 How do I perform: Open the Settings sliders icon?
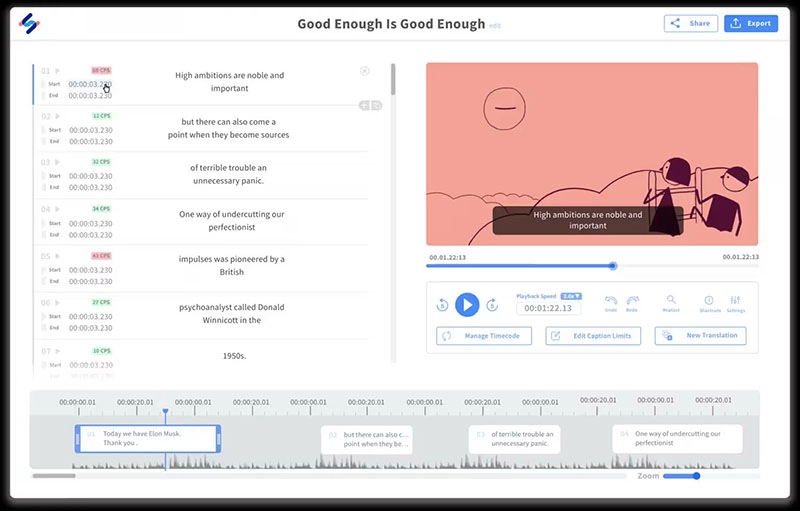tap(736, 300)
